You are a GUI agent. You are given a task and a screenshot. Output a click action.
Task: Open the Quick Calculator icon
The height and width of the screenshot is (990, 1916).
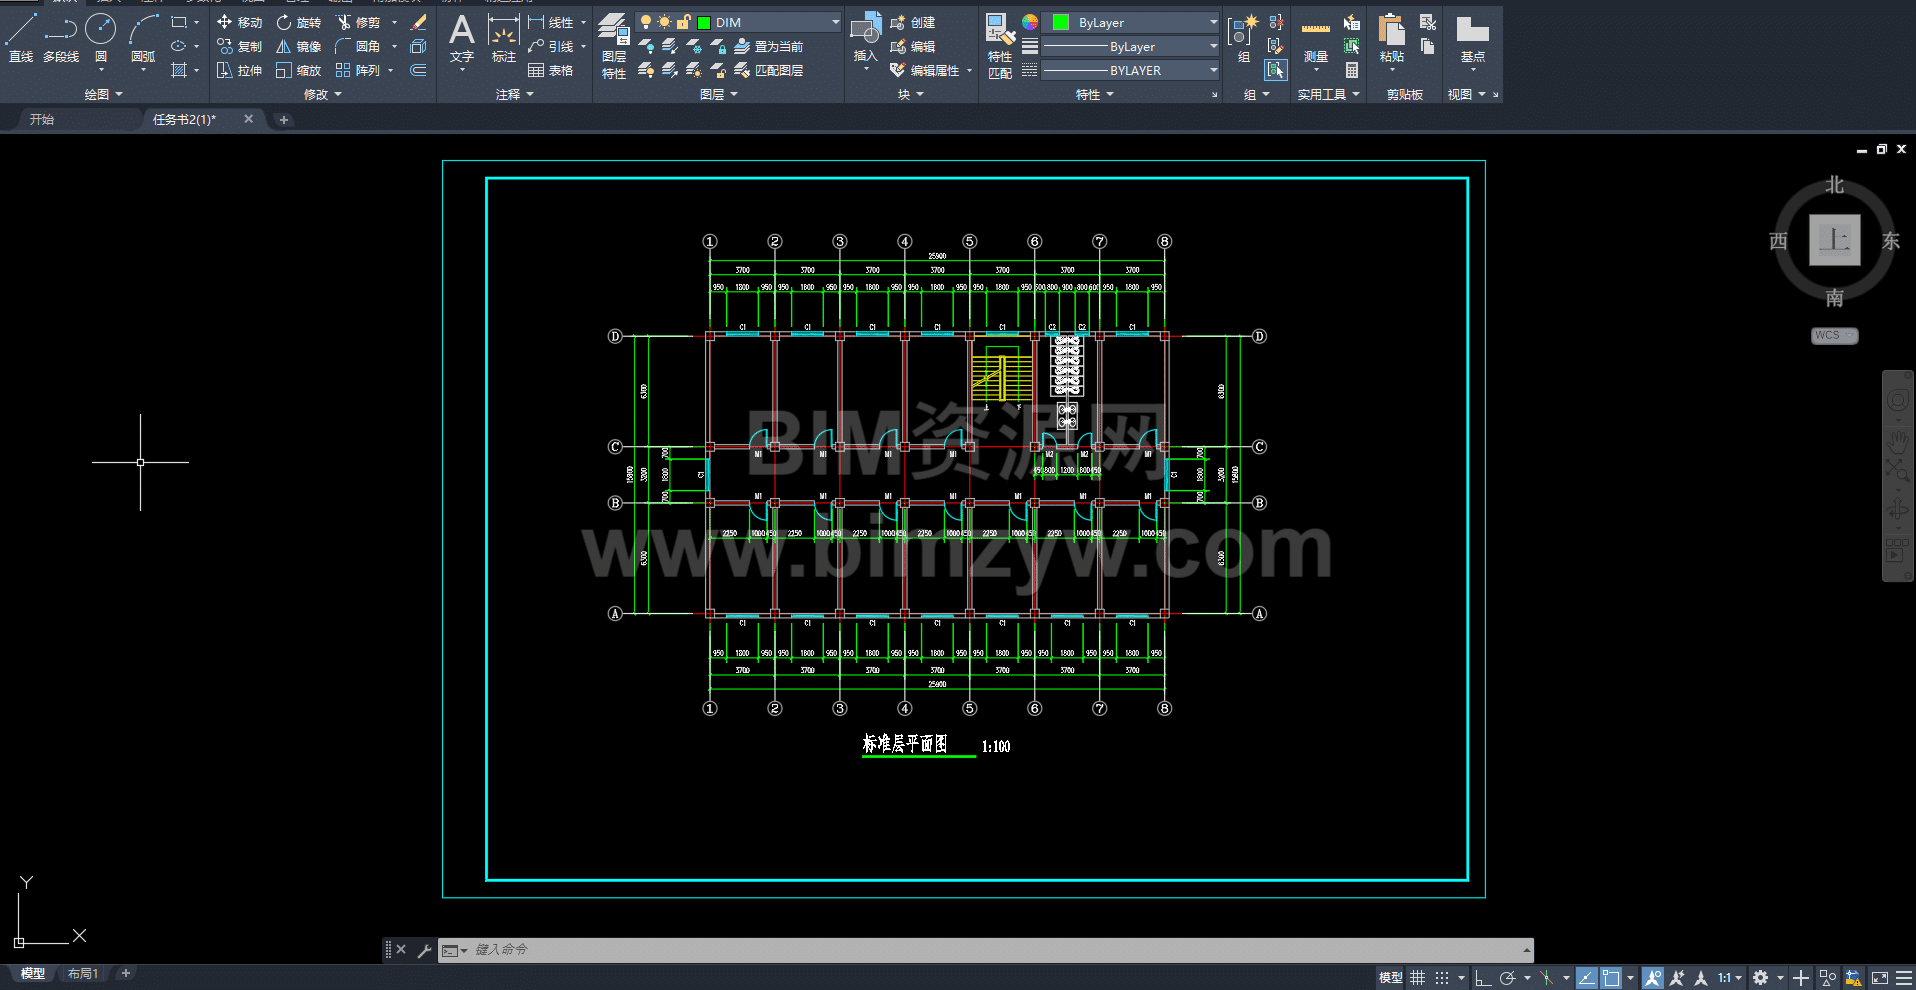(x=1352, y=70)
